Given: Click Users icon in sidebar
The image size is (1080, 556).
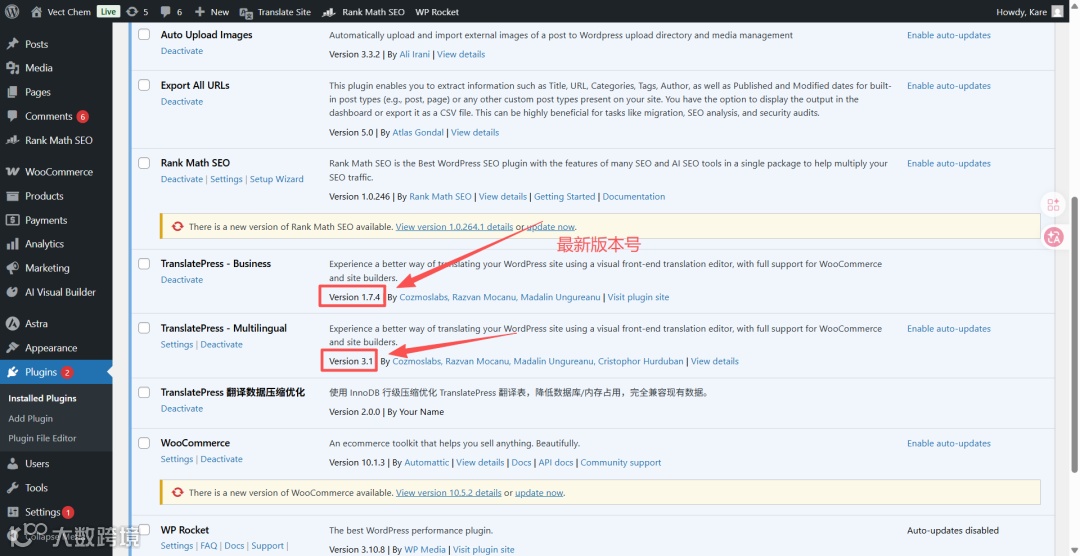Looking at the screenshot, I should (x=12, y=464).
